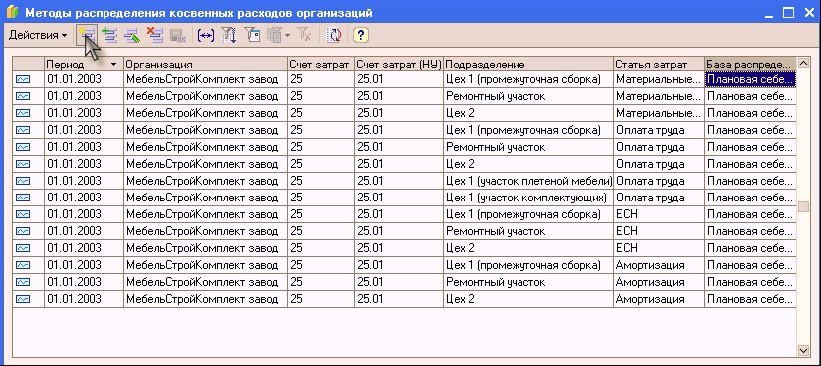This screenshot has height=366, width=821.
Task: Click the Set date interval icon
Action: click(206, 35)
